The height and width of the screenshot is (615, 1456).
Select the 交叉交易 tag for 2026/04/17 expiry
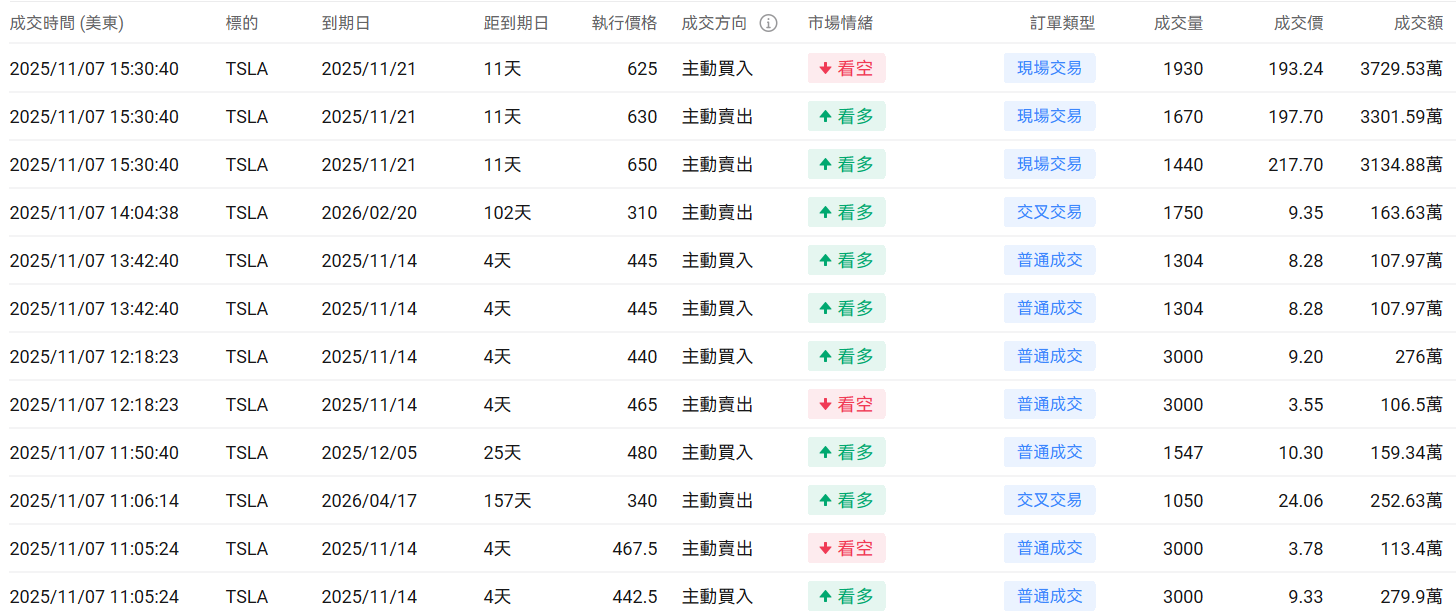[1049, 500]
